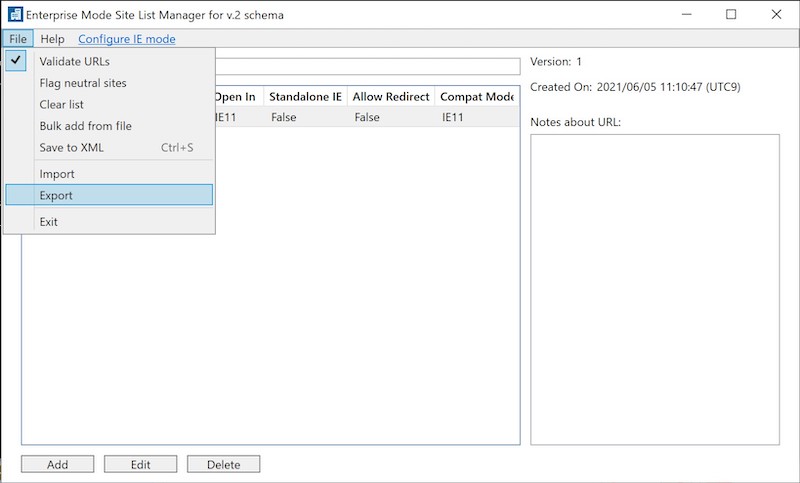Image resolution: width=800 pixels, height=483 pixels.
Task: Maximize the Site List Manager window
Action: 731,14
